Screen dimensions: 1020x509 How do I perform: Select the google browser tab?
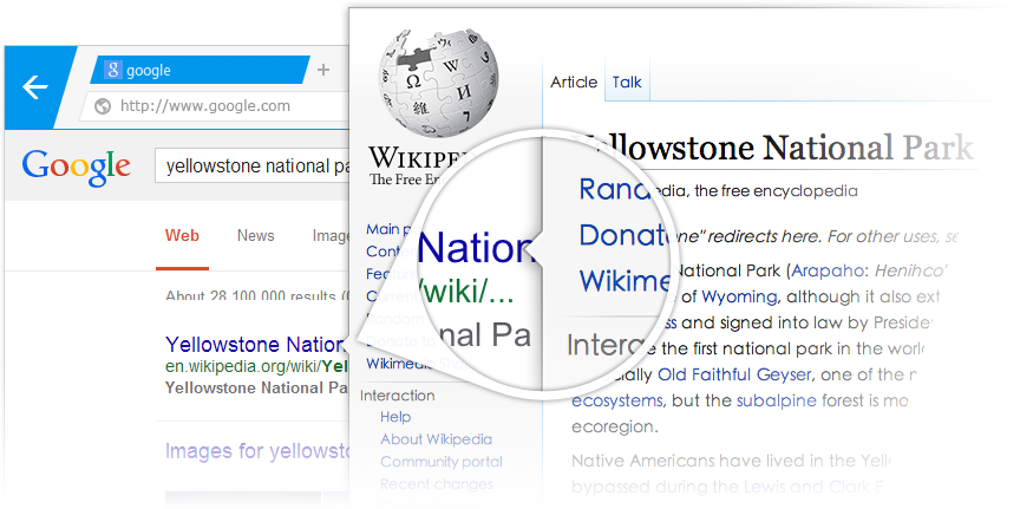point(198,70)
